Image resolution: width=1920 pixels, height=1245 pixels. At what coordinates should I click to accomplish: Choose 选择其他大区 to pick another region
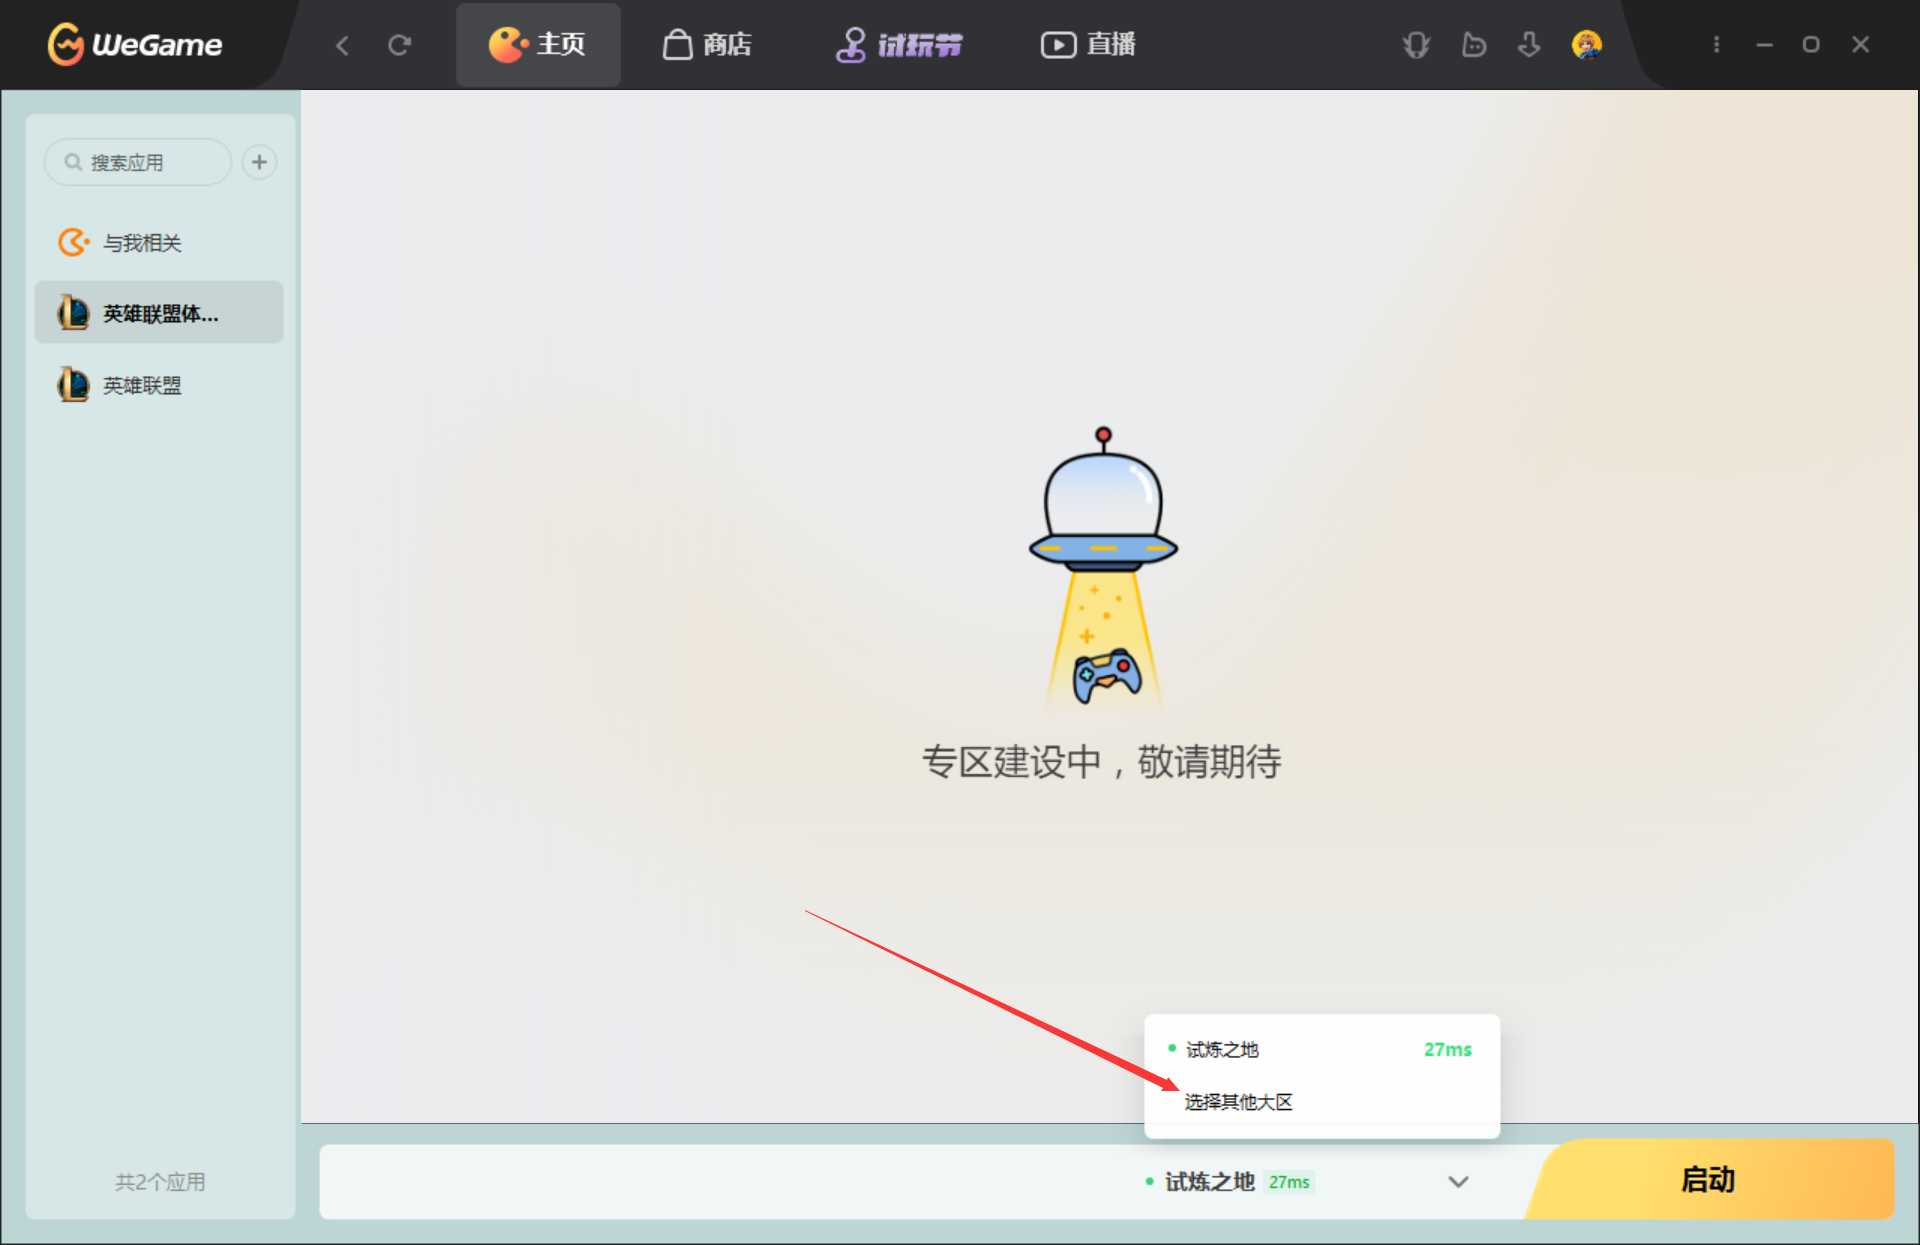(x=1238, y=1102)
